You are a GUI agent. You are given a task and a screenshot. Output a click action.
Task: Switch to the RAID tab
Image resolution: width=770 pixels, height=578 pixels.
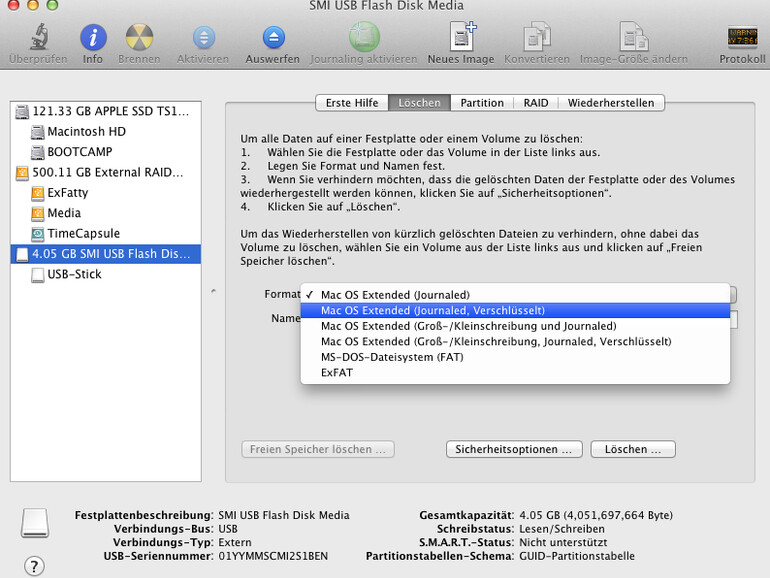536,103
